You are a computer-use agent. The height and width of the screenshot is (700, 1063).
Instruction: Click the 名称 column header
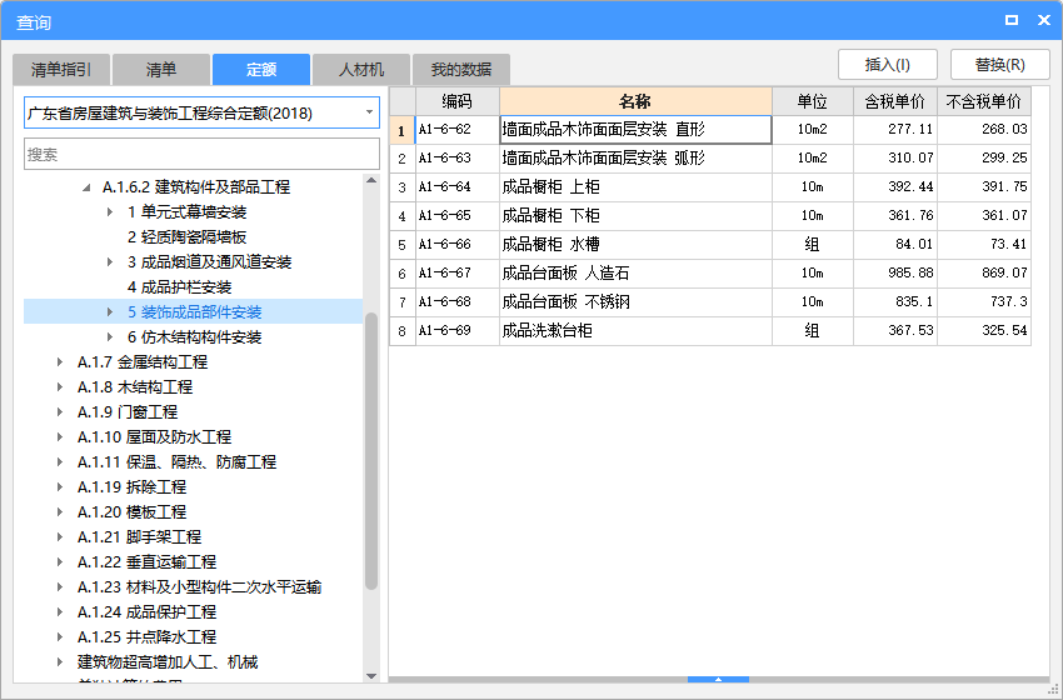tap(635, 101)
